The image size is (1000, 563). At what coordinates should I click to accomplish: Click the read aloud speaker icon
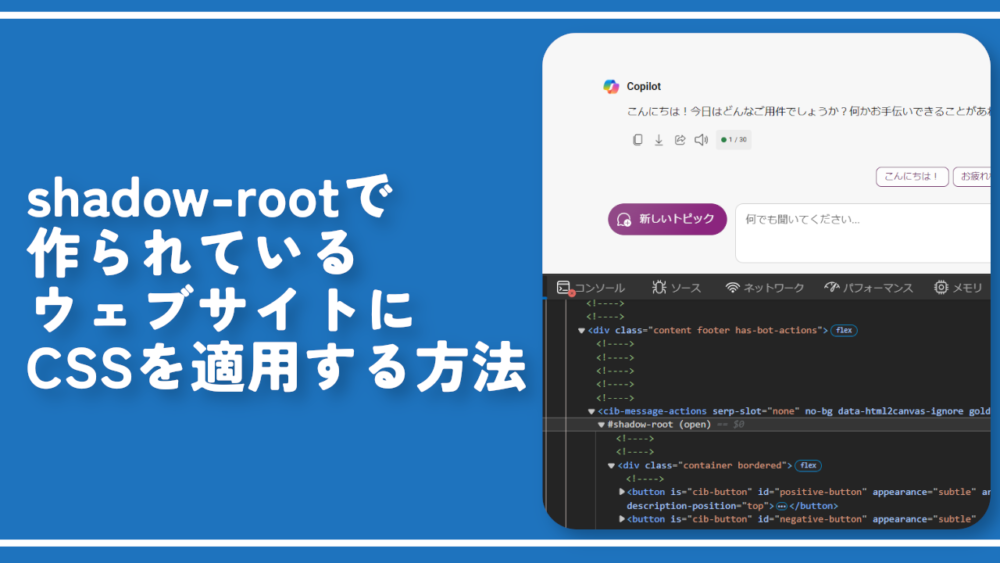pos(701,140)
